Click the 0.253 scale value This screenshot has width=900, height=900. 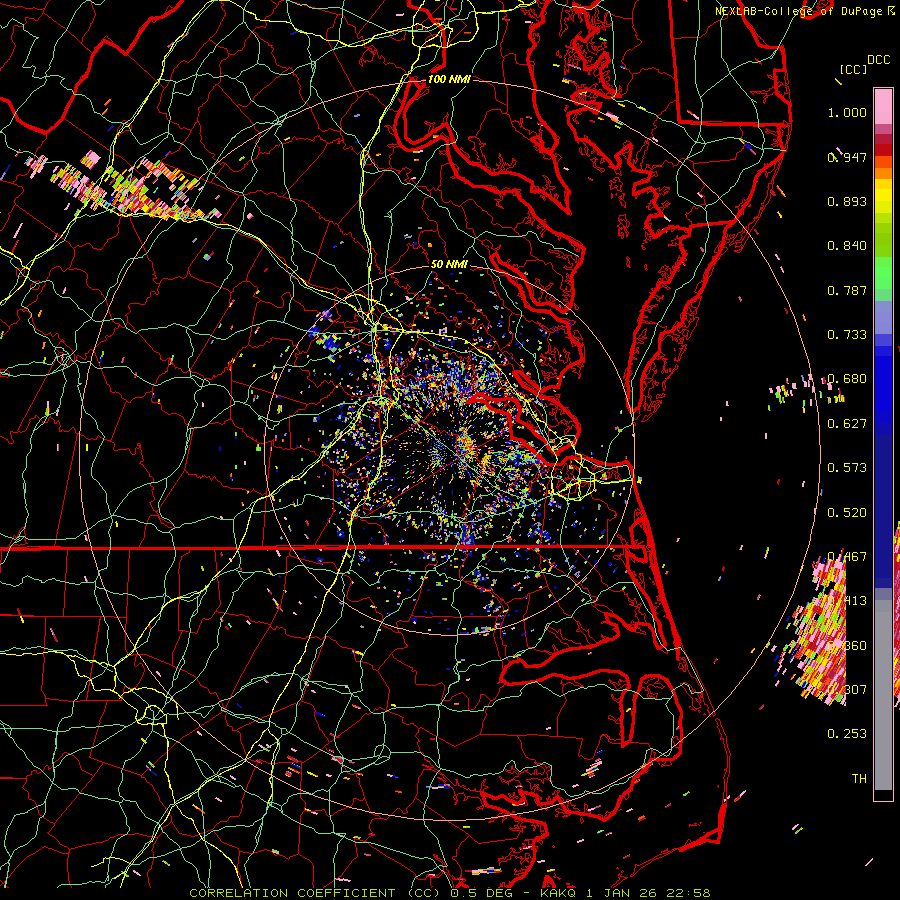pyautogui.click(x=847, y=734)
